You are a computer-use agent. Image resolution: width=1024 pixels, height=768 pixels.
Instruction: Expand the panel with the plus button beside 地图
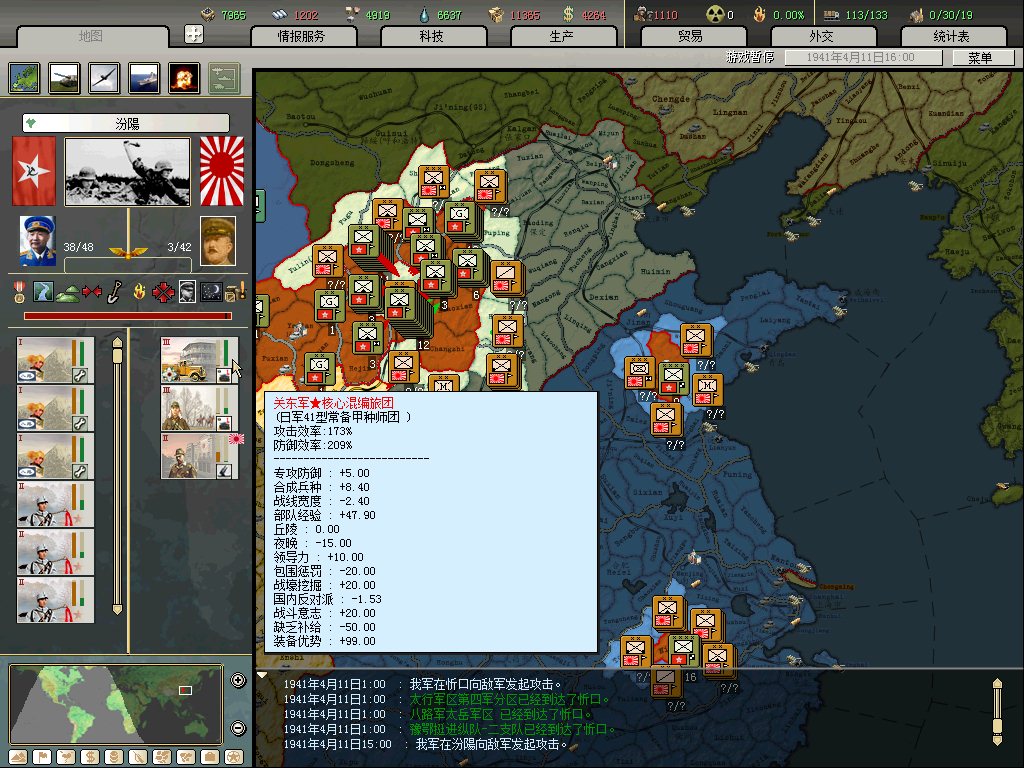[x=194, y=34]
